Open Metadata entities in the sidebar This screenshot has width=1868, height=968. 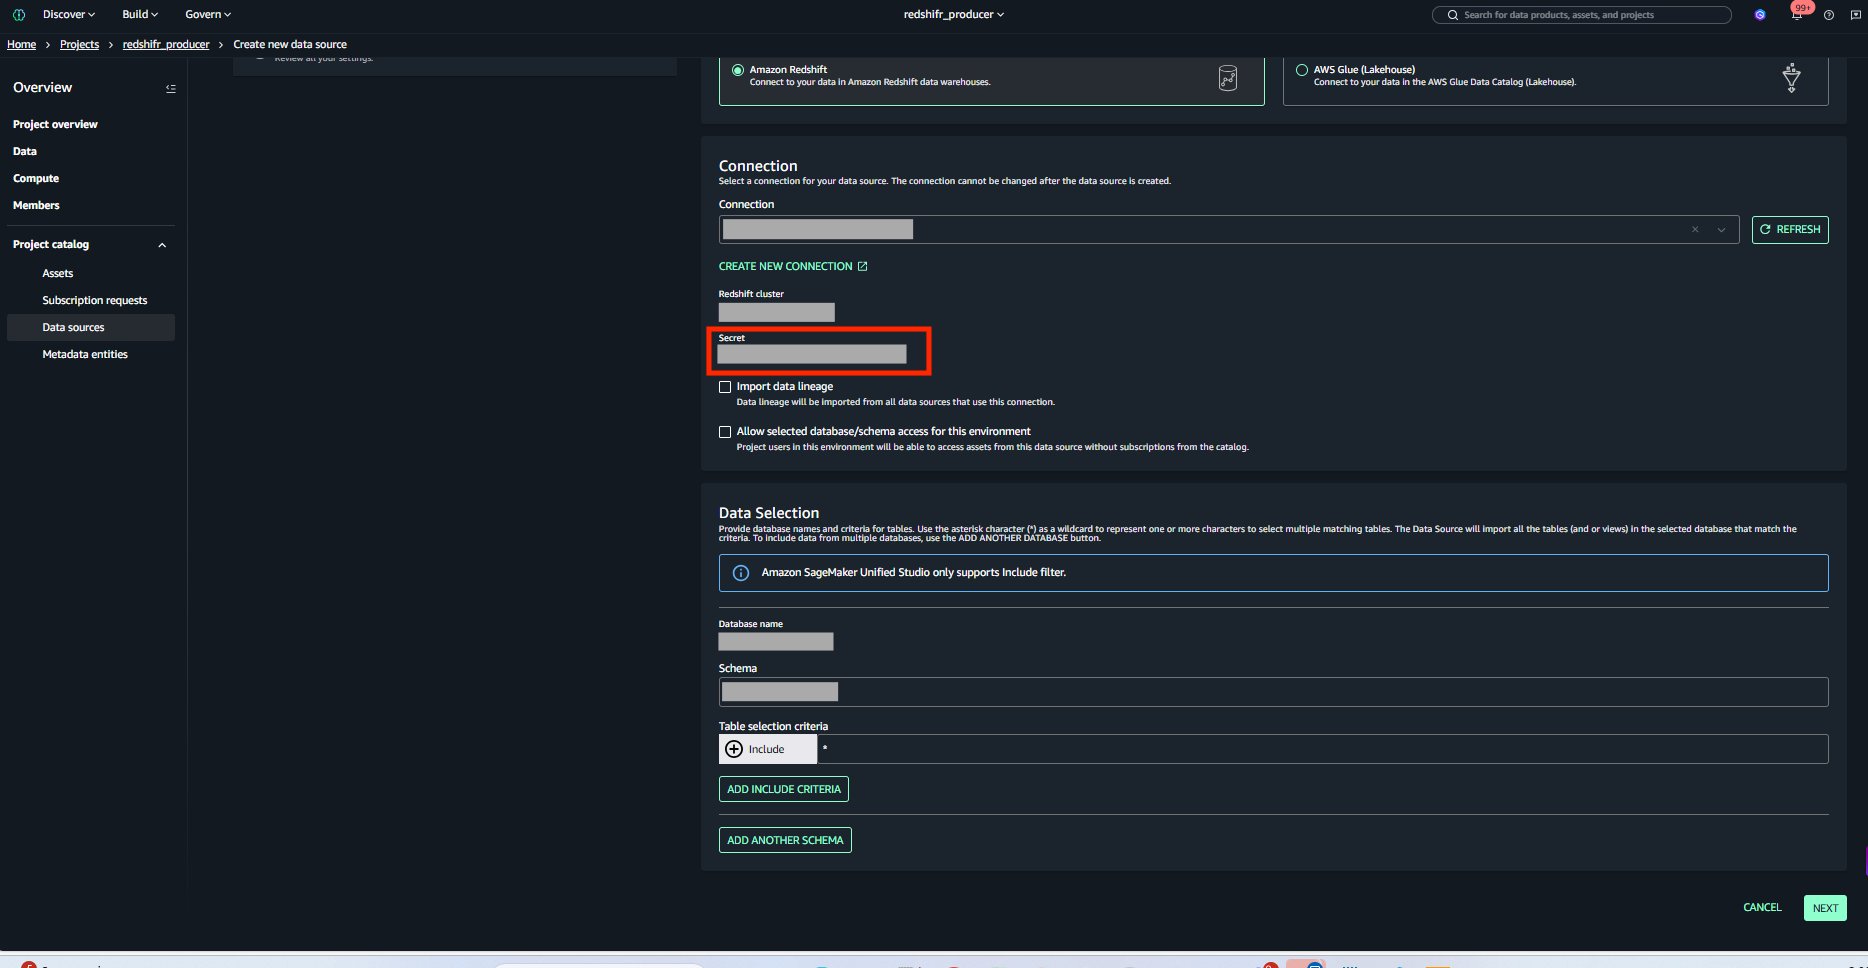tap(85, 355)
